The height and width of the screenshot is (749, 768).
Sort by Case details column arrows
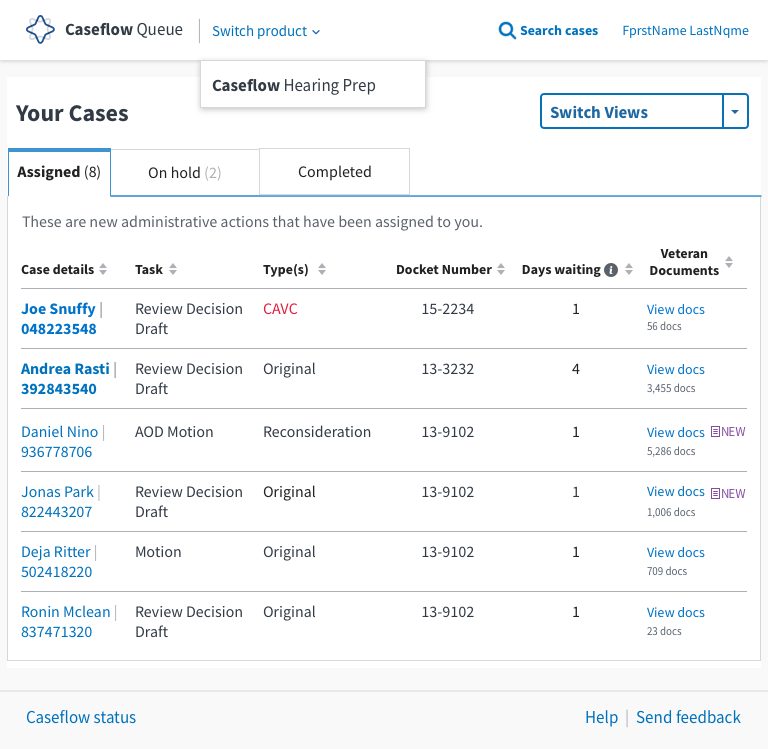pos(103,269)
